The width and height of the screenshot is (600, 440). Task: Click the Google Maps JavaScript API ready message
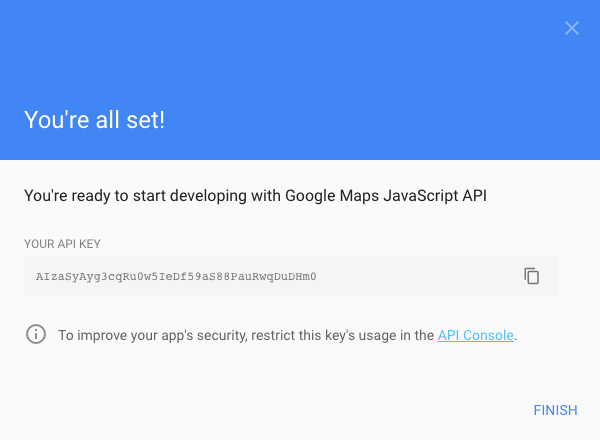point(255,196)
